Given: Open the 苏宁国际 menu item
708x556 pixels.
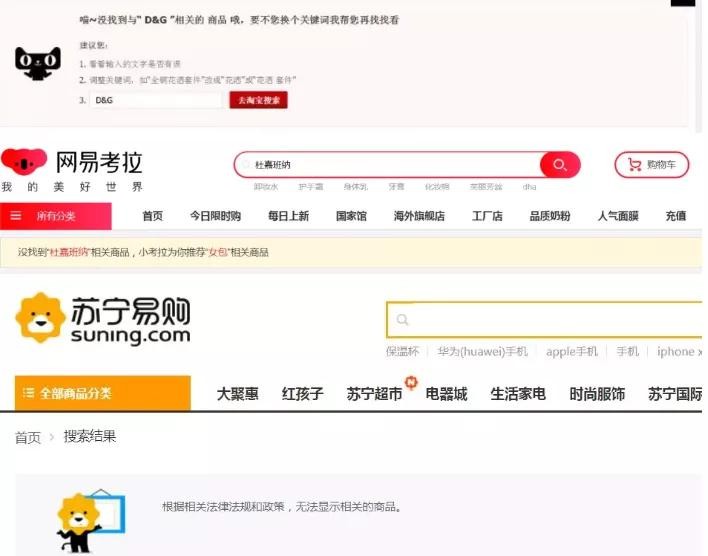Looking at the screenshot, I should tap(675, 394).
